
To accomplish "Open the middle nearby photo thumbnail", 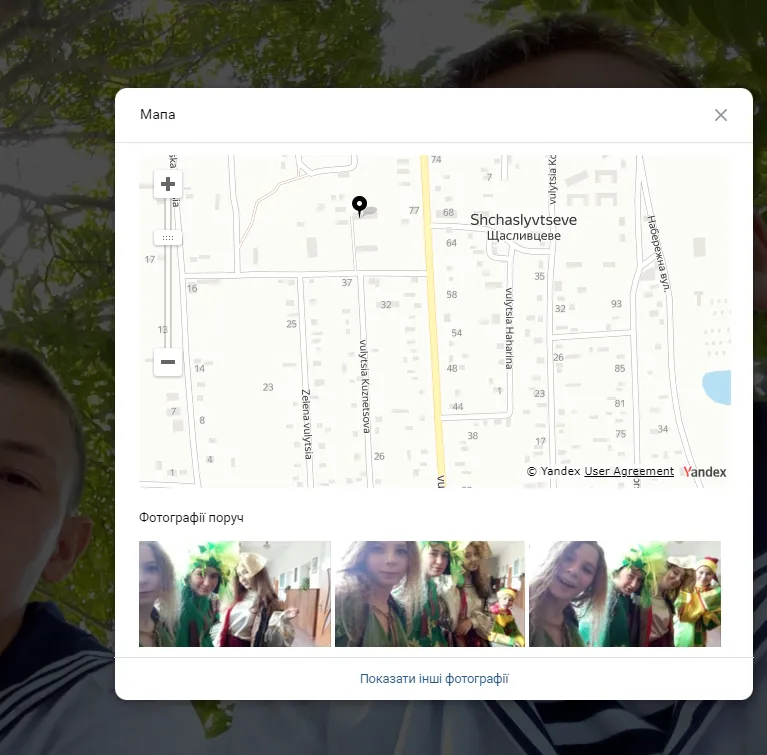I will tap(430, 594).
